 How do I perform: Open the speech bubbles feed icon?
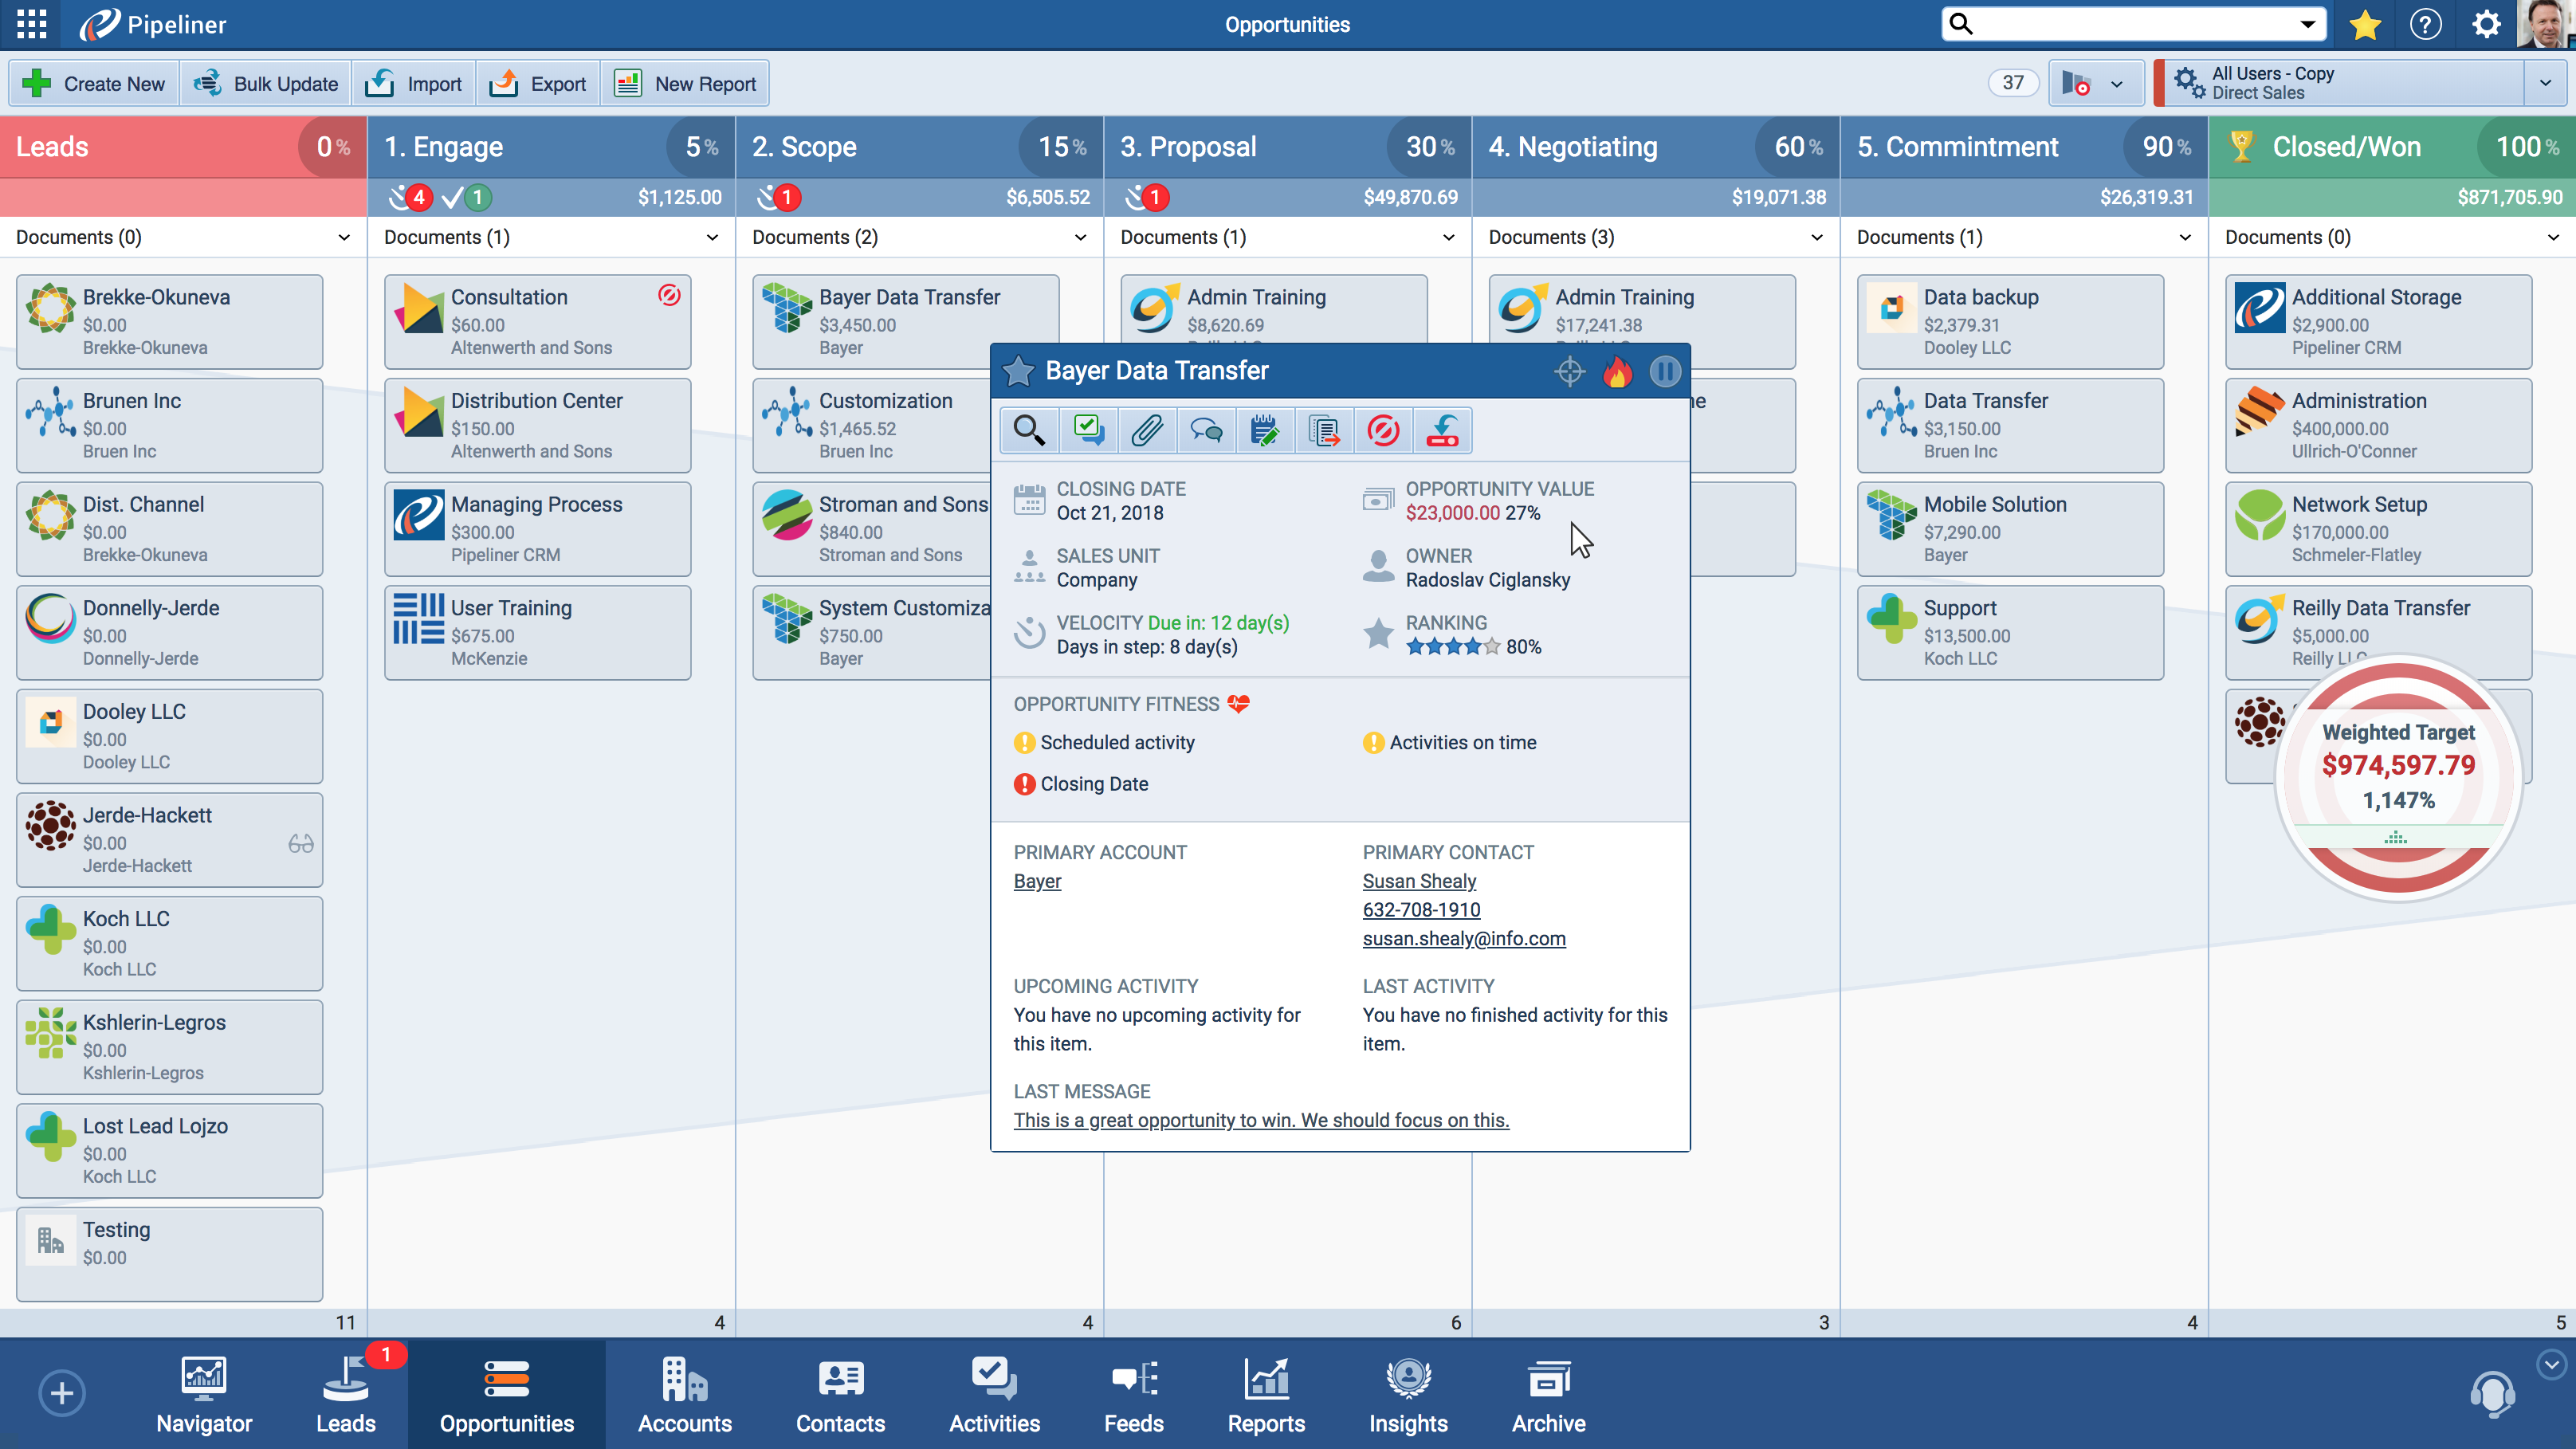(x=1206, y=431)
